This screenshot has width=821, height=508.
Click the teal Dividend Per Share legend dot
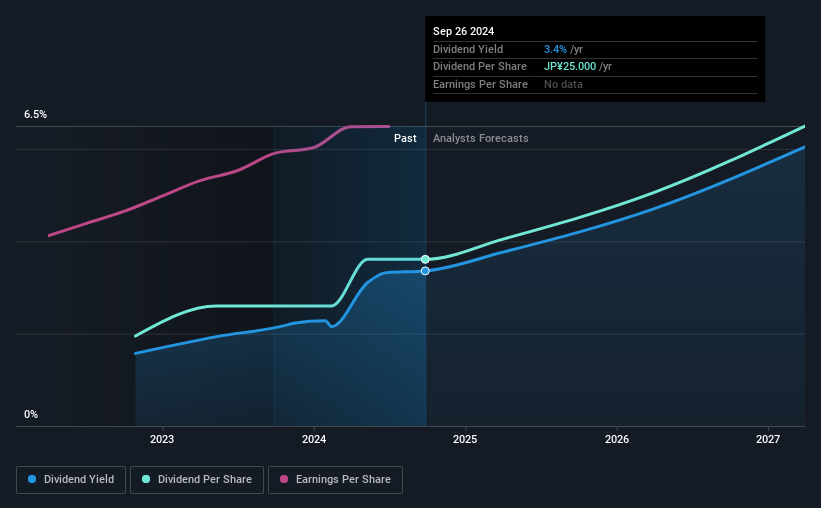[146, 479]
